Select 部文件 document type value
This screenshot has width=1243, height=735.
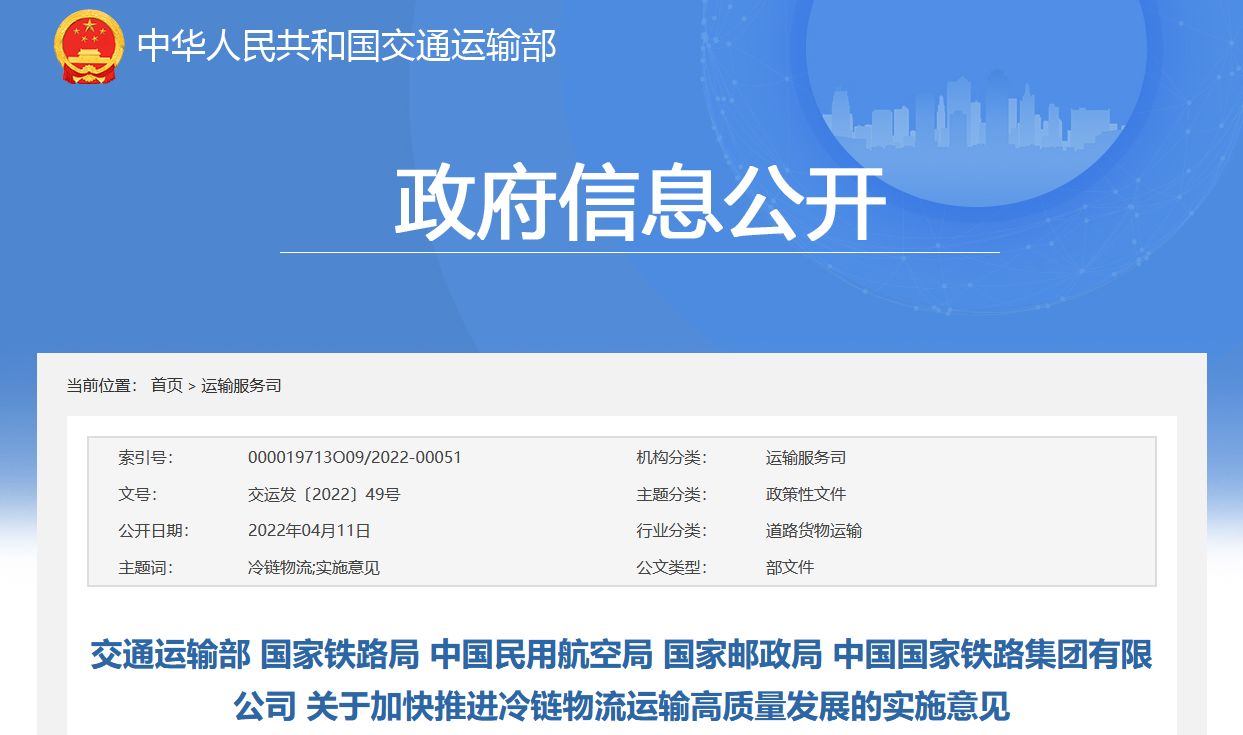pos(790,567)
